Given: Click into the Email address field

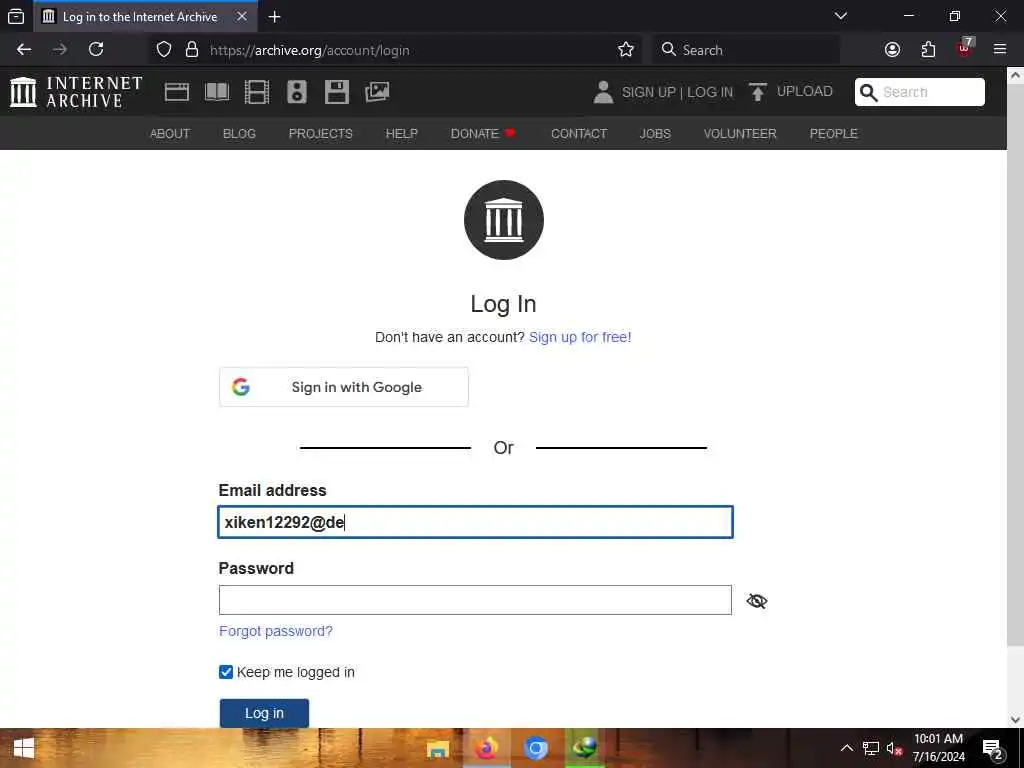Looking at the screenshot, I should [475, 522].
